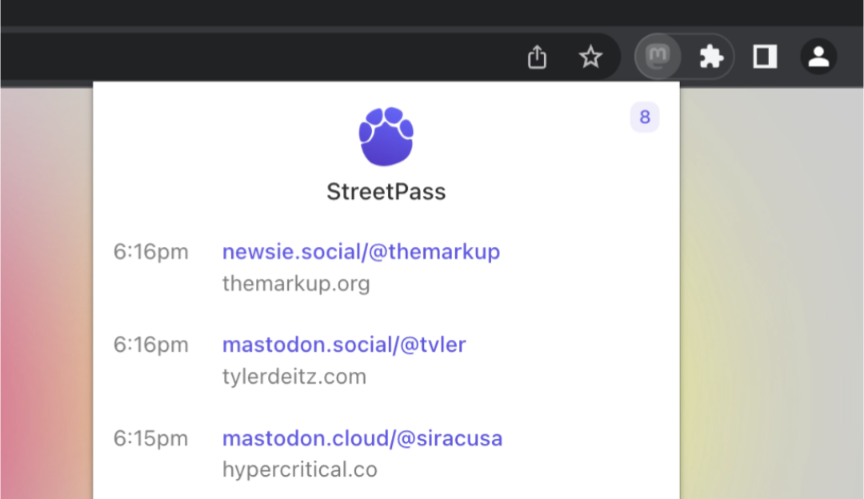Click the Share this page icon

(x=537, y=57)
